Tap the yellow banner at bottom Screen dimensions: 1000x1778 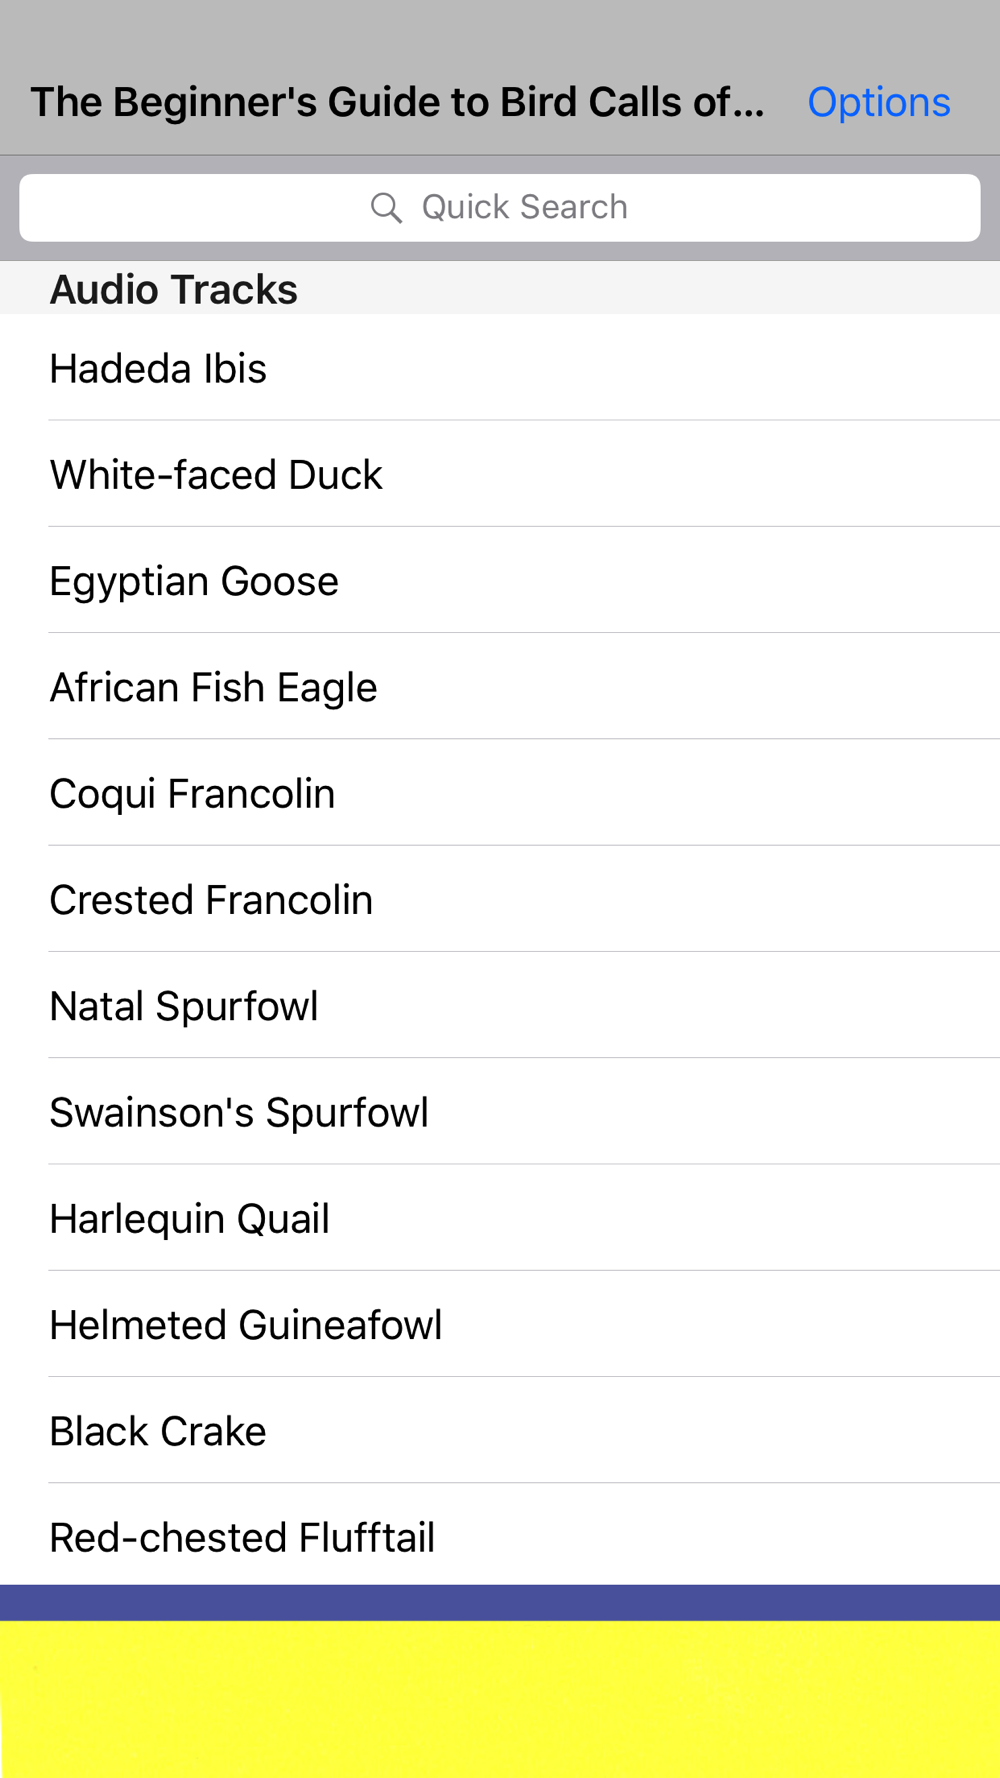(x=500, y=1698)
